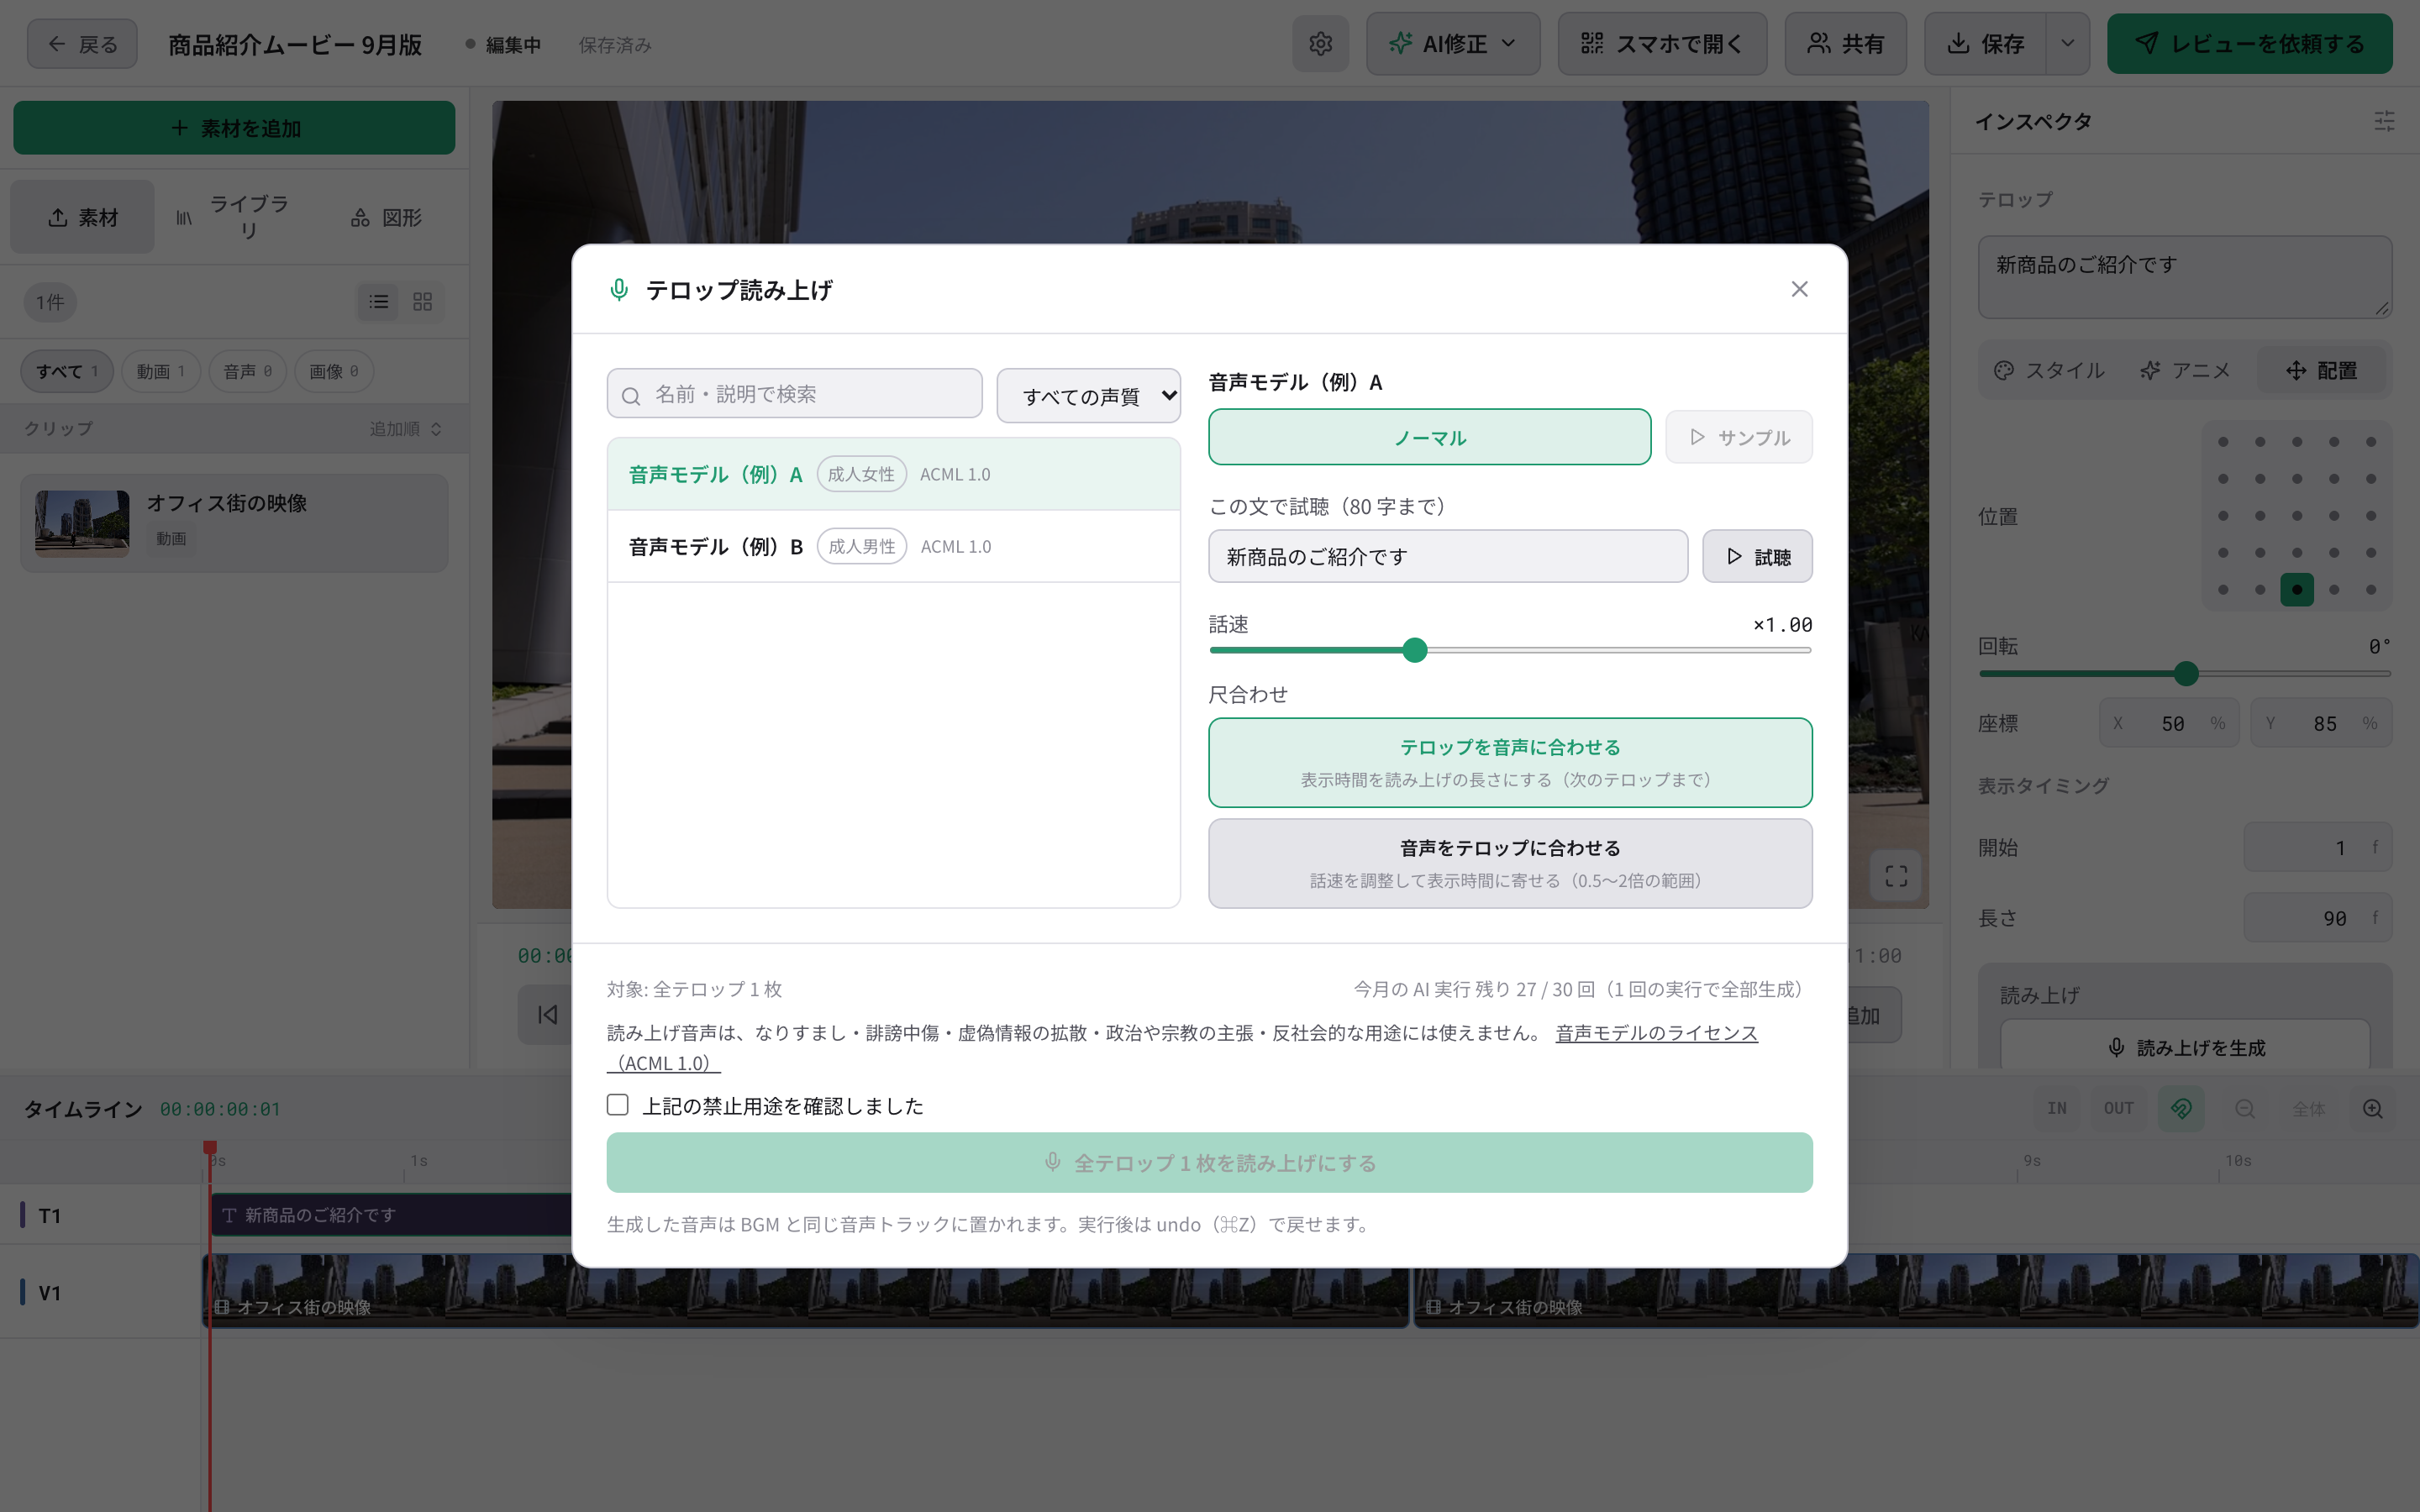2420x1512 pixels.
Task: Open the スタイル inspector tab
Action: pyautogui.click(x=2051, y=370)
